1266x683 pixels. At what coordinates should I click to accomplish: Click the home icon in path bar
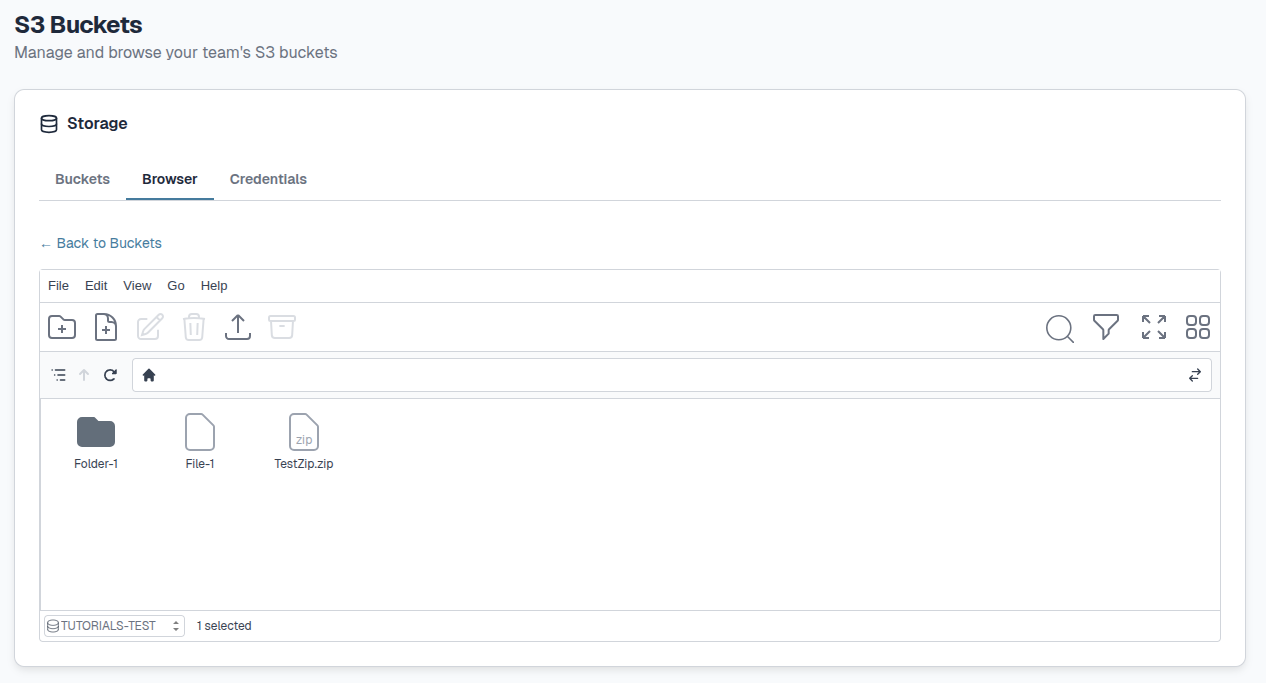click(149, 375)
